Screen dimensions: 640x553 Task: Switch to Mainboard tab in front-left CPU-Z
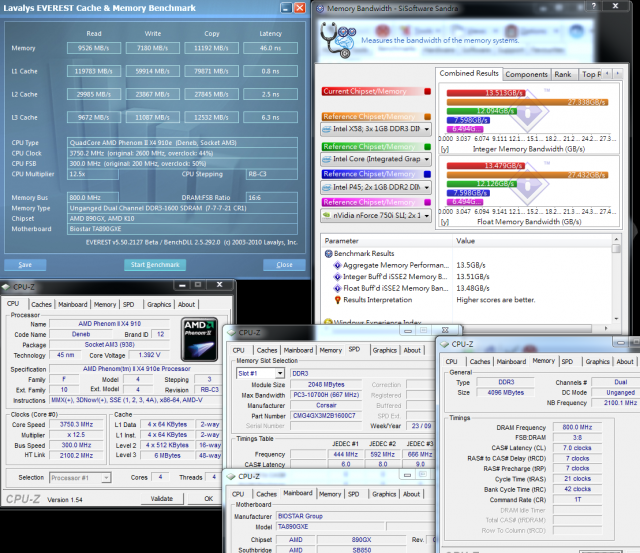(x=73, y=304)
